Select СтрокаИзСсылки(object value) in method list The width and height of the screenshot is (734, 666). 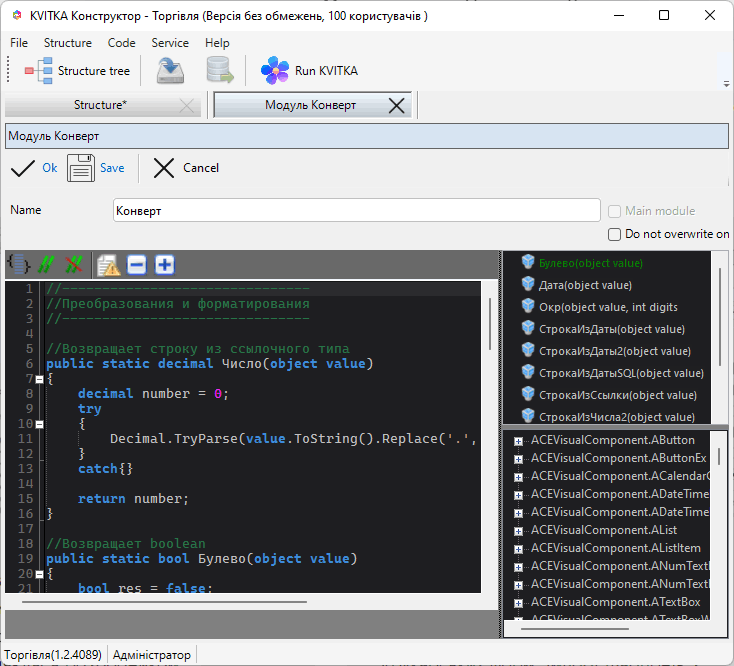pos(618,395)
